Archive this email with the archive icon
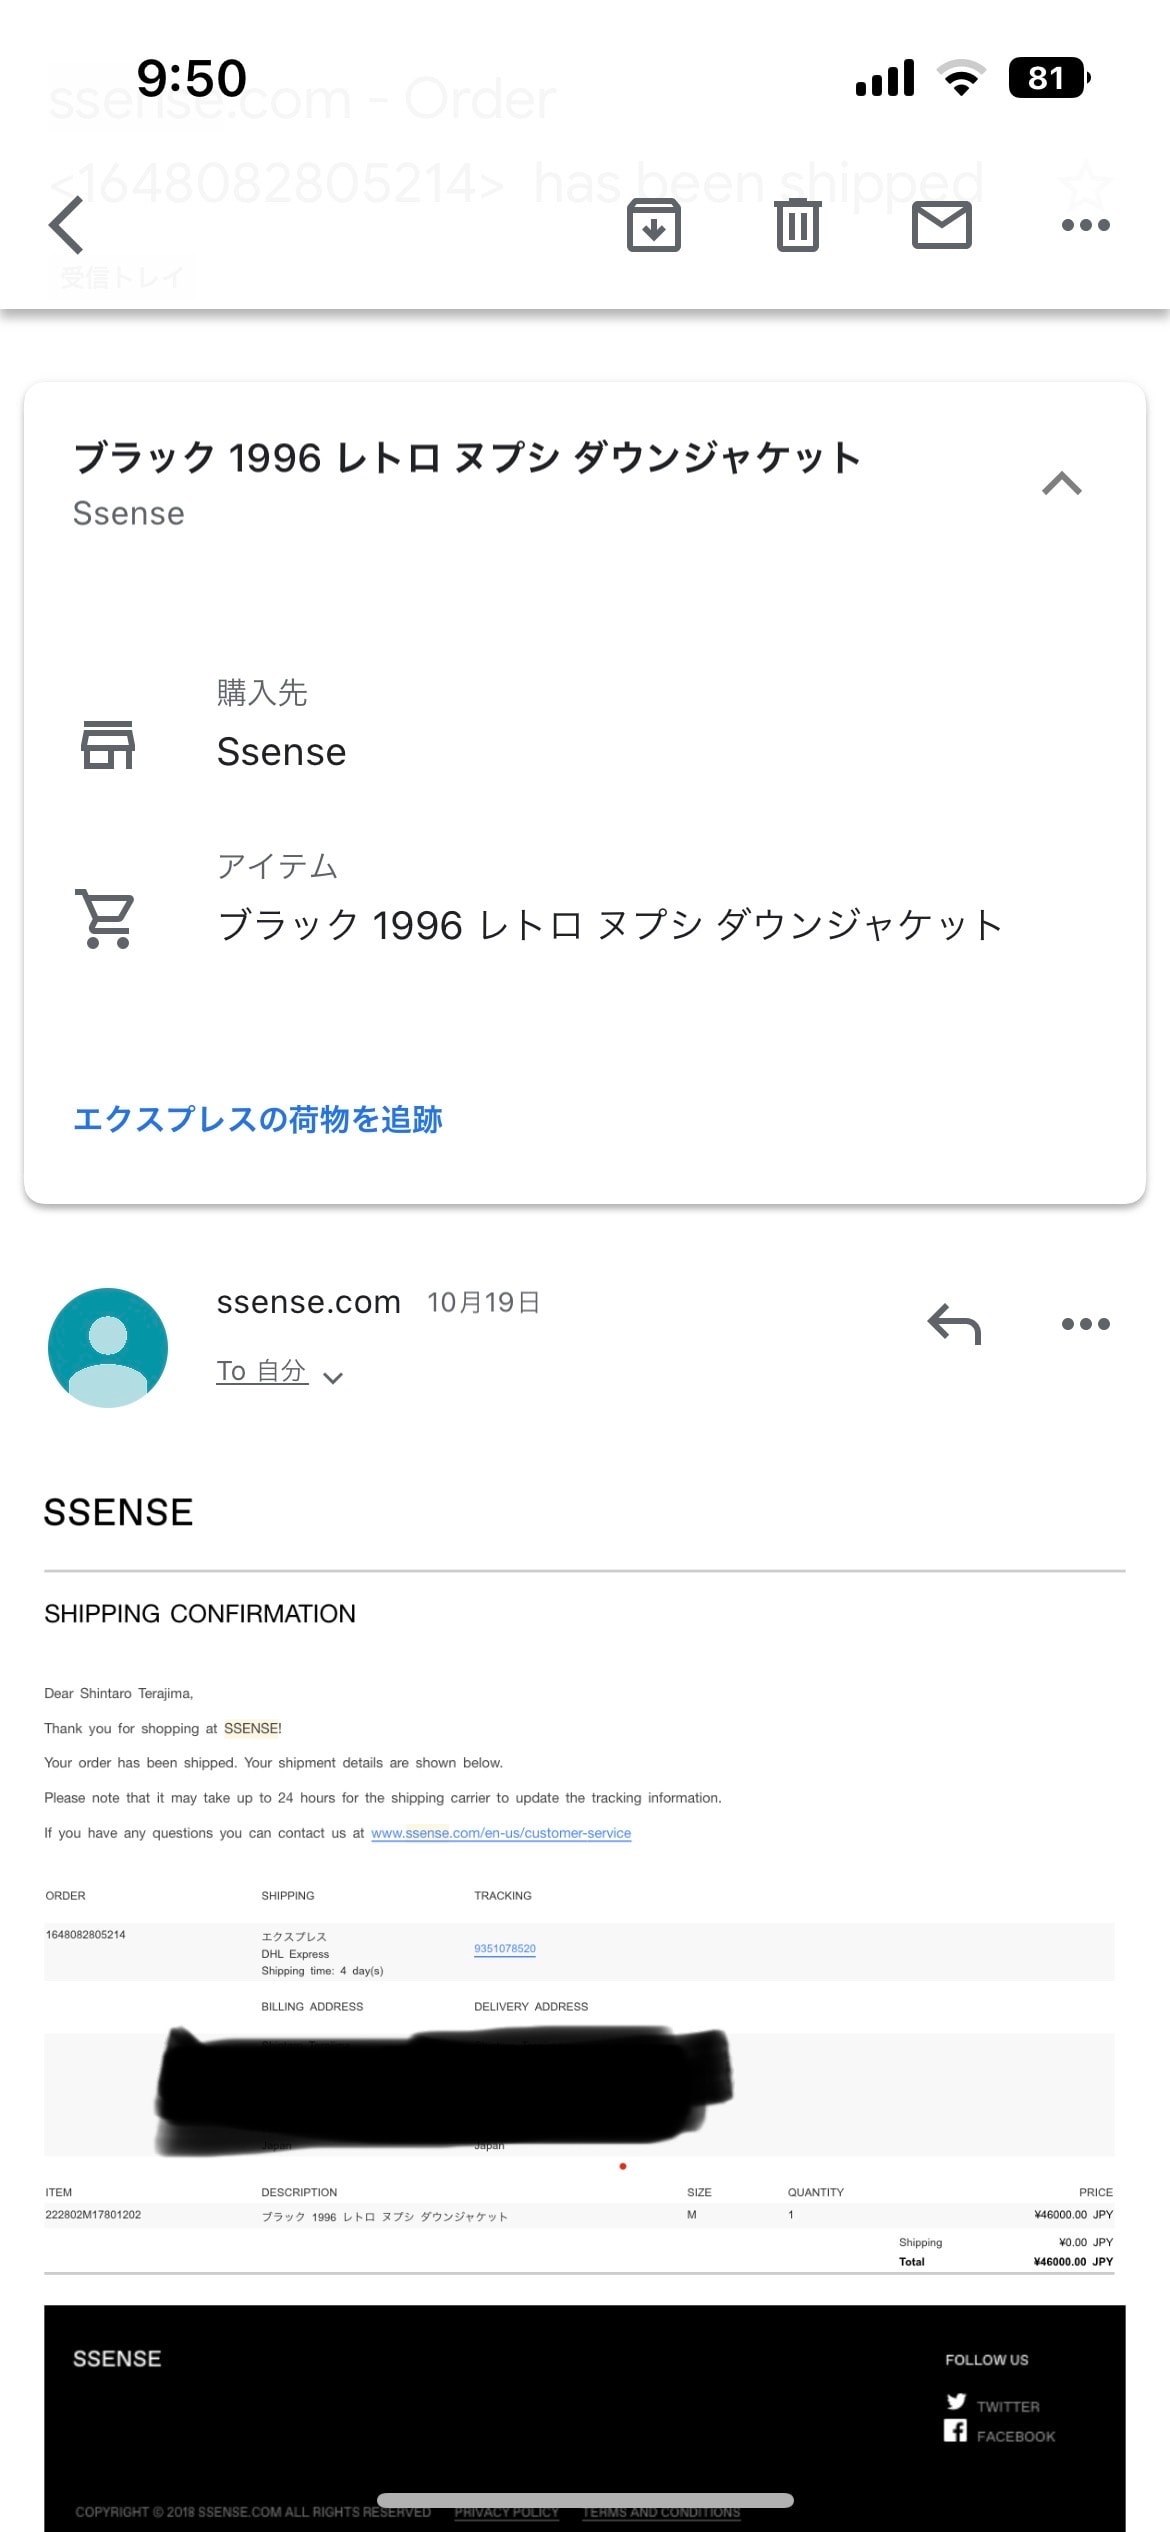1170x2532 pixels. click(654, 225)
